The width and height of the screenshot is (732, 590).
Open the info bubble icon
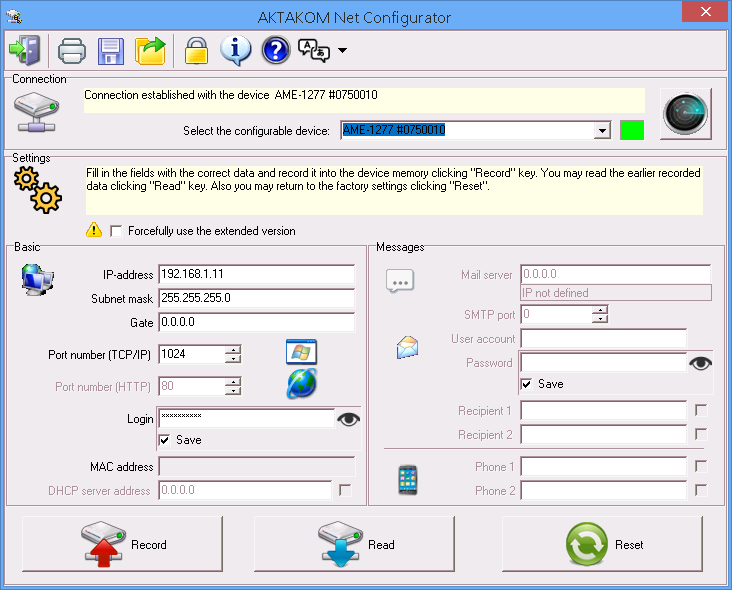coord(236,50)
